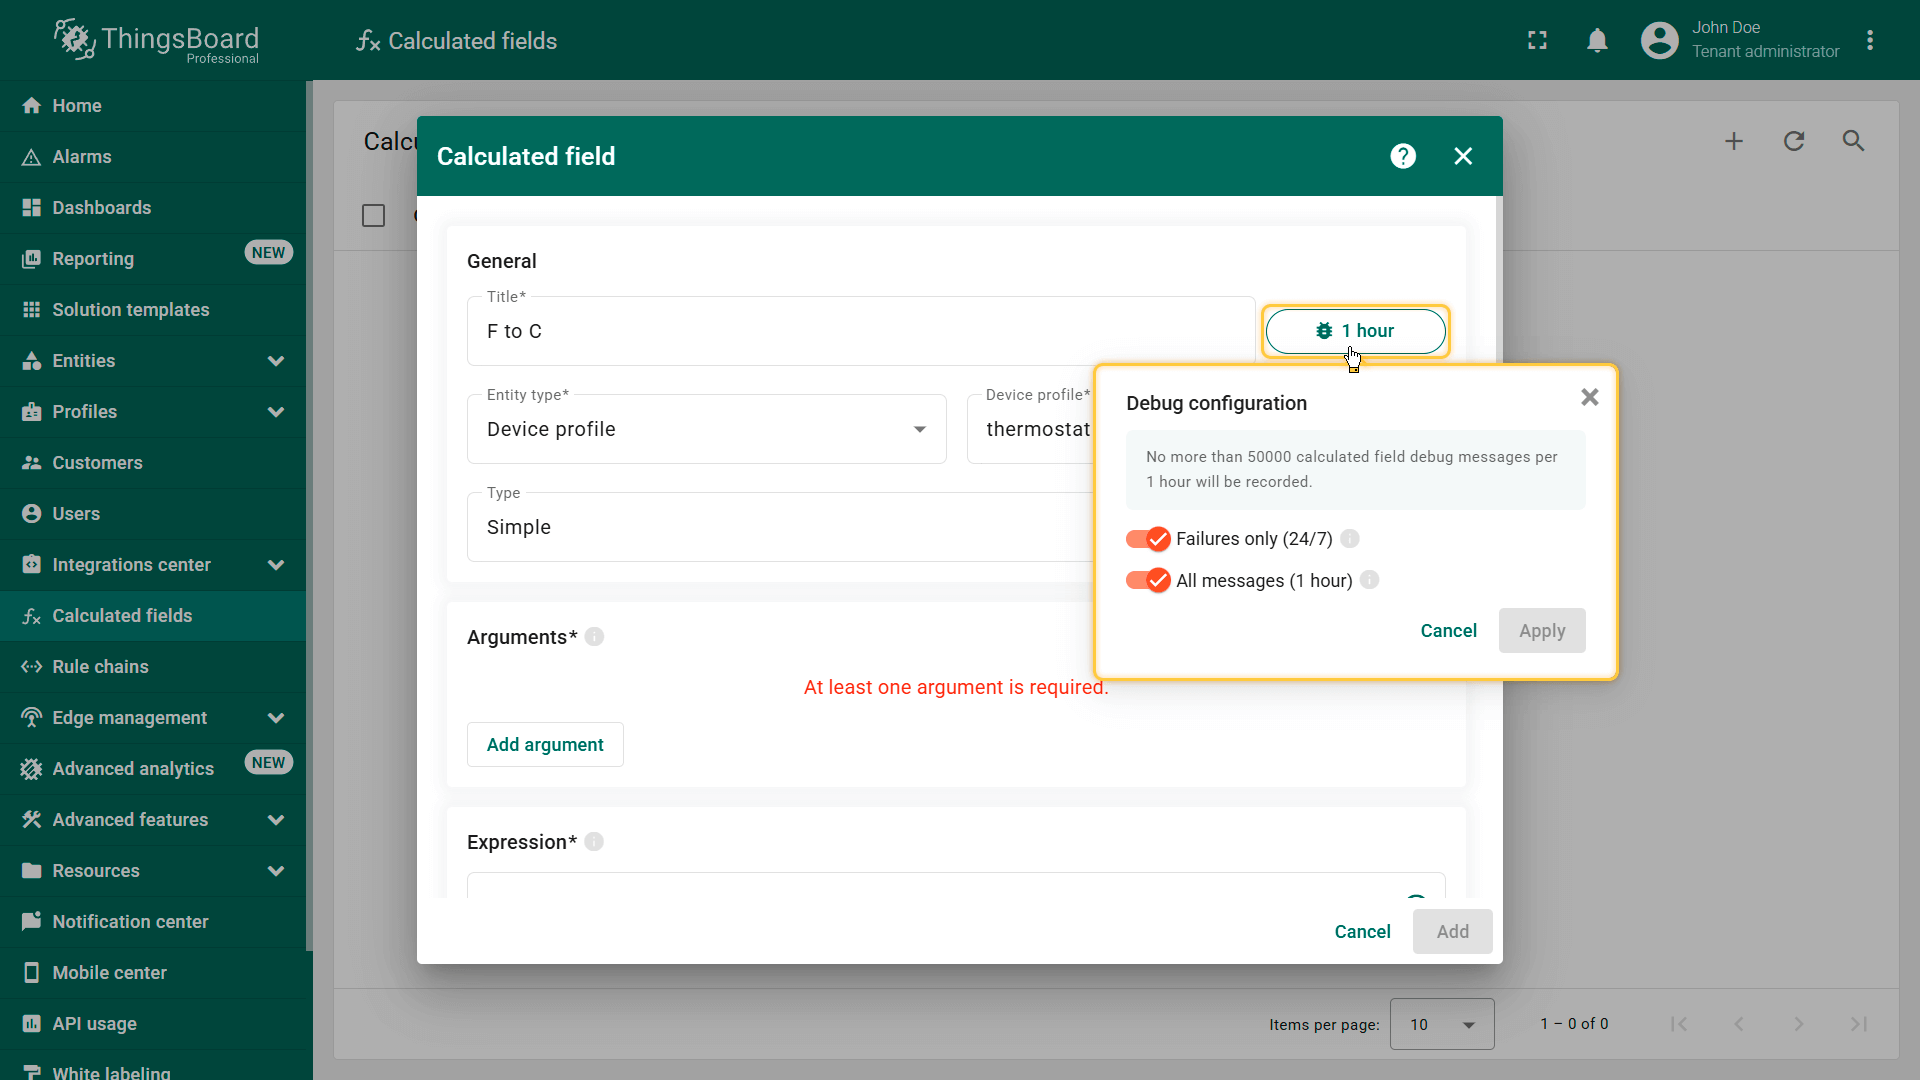Open the three-dot user menu
Viewport: 1920px width, 1080px height.
coord(1869,41)
